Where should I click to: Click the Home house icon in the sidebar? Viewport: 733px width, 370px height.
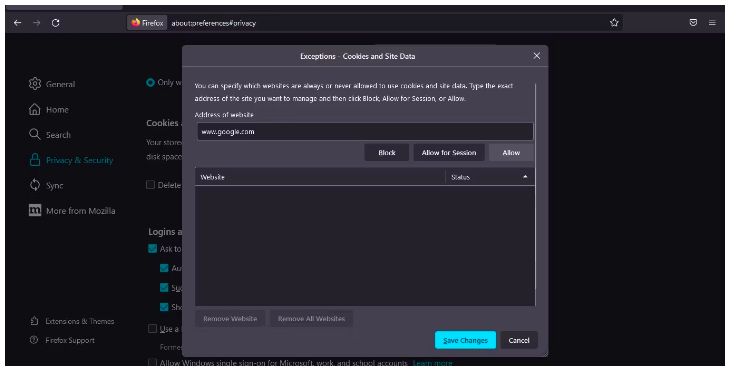pyautogui.click(x=35, y=109)
